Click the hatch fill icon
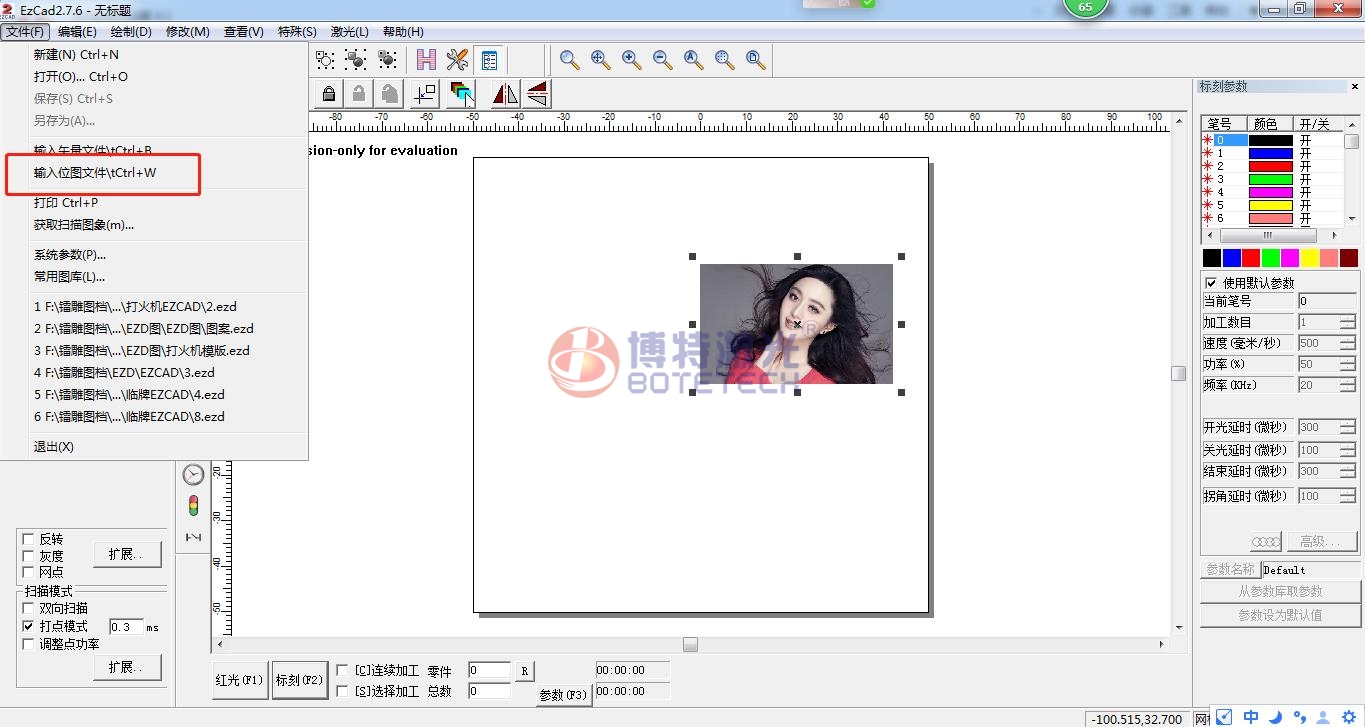The width and height of the screenshot is (1365, 727). coord(427,60)
